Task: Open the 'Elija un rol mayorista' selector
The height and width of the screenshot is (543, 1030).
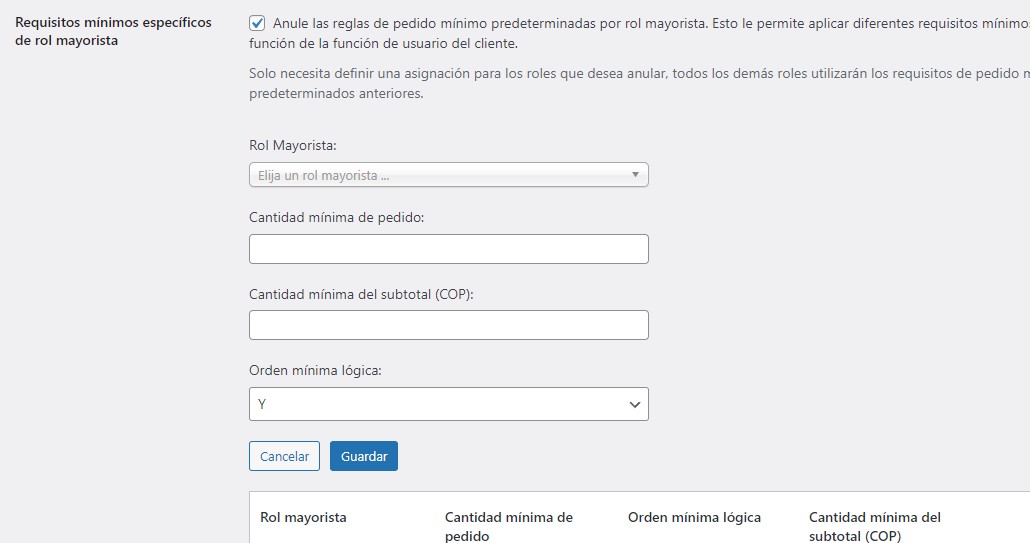Action: (x=440, y=175)
